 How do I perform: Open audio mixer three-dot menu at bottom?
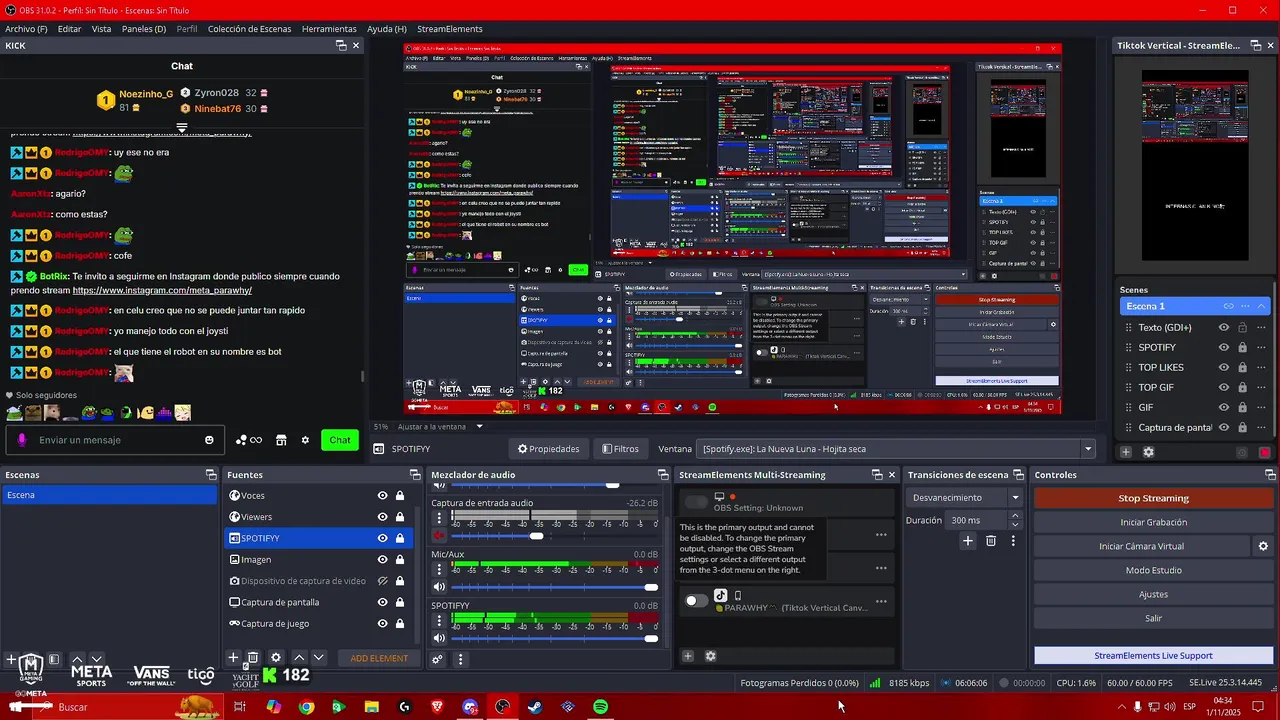(461, 659)
